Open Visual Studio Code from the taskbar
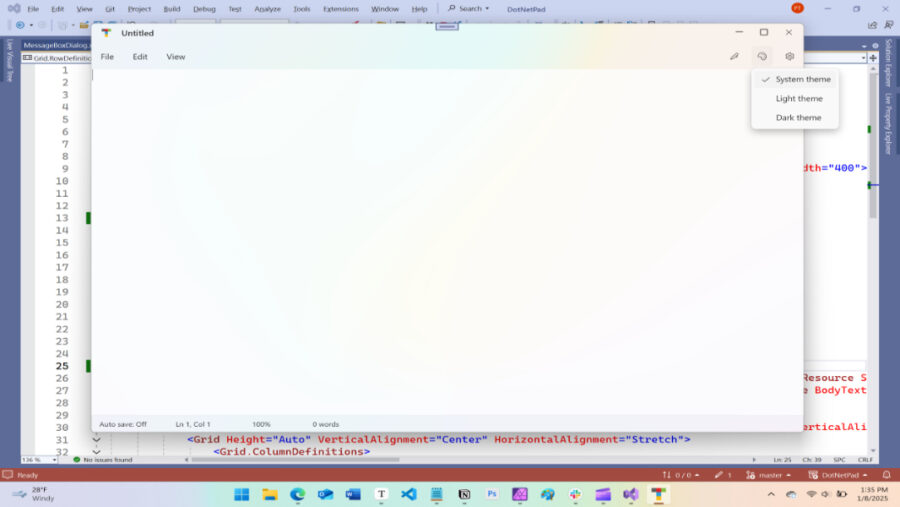Image resolution: width=900 pixels, height=507 pixels. click(409, 494)
